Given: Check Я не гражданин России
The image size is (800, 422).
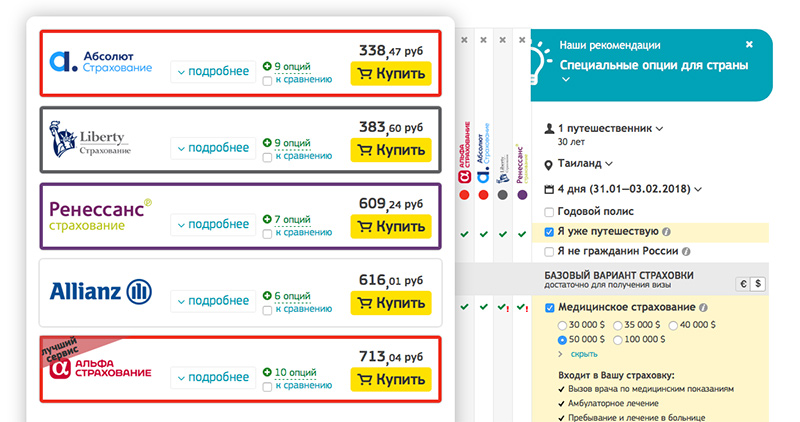Looking at the screenshot, I should pos(549,252).
